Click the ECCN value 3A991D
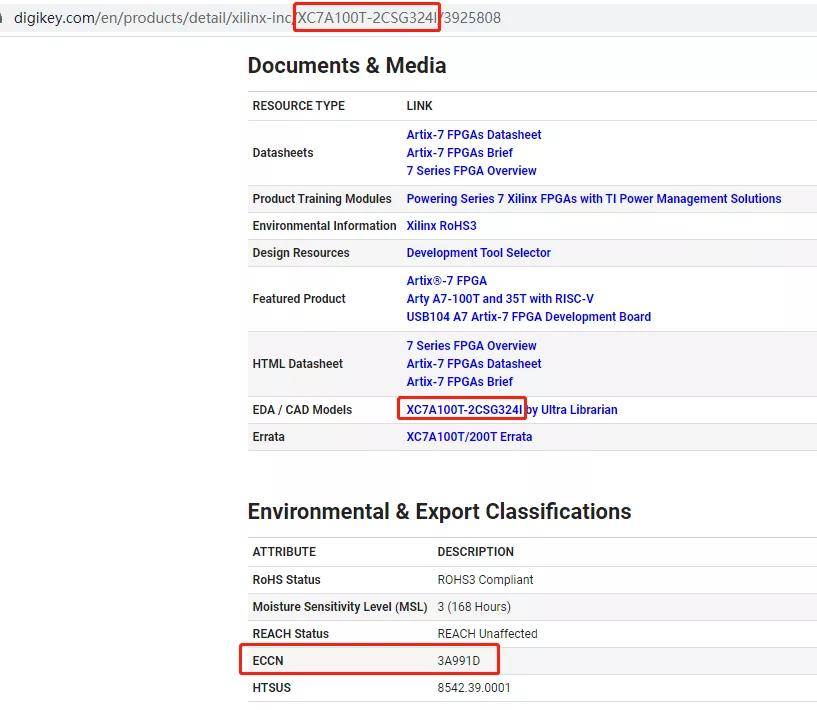The height and width of the screenshot is (710, 817). point(458,661)
